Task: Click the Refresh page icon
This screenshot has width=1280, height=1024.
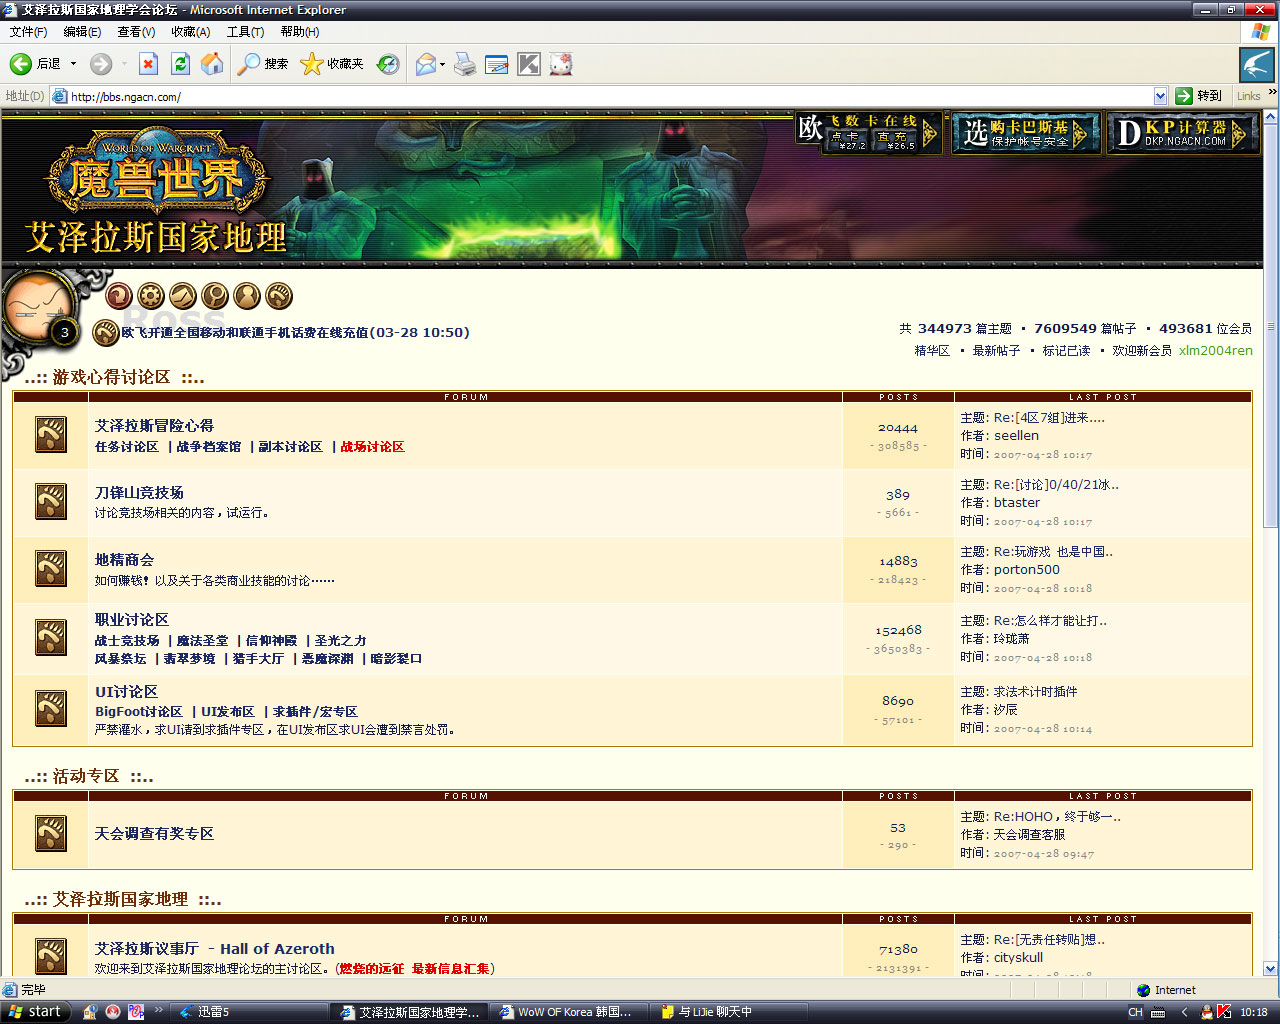Action: (x=180, y=64)
